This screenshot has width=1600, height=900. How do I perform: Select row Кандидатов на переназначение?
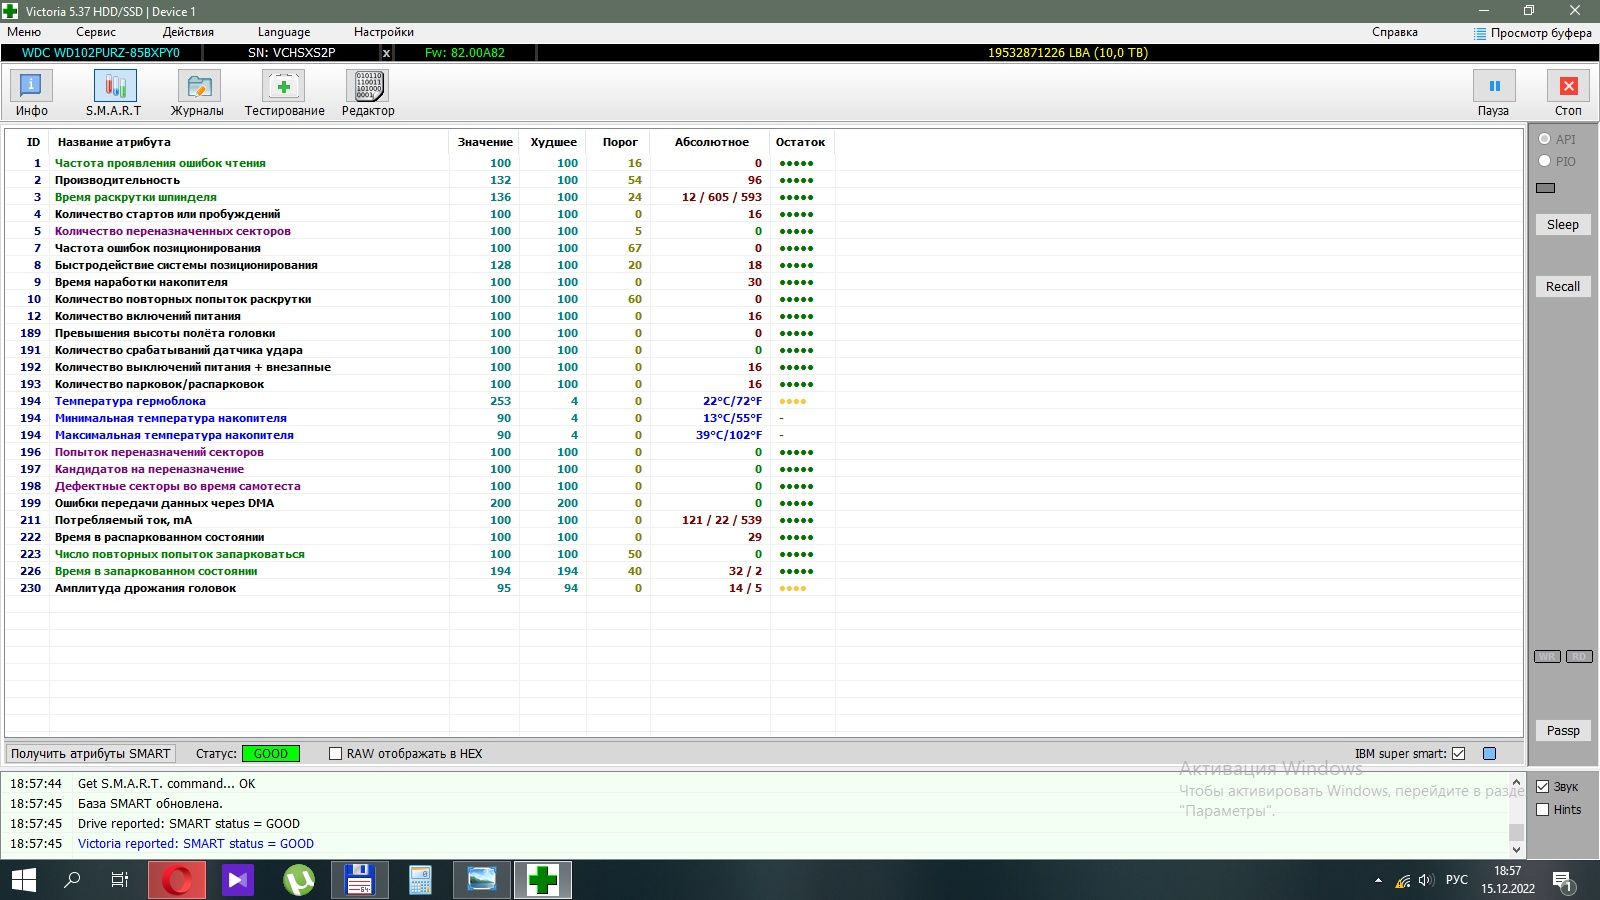coord(420,469)
